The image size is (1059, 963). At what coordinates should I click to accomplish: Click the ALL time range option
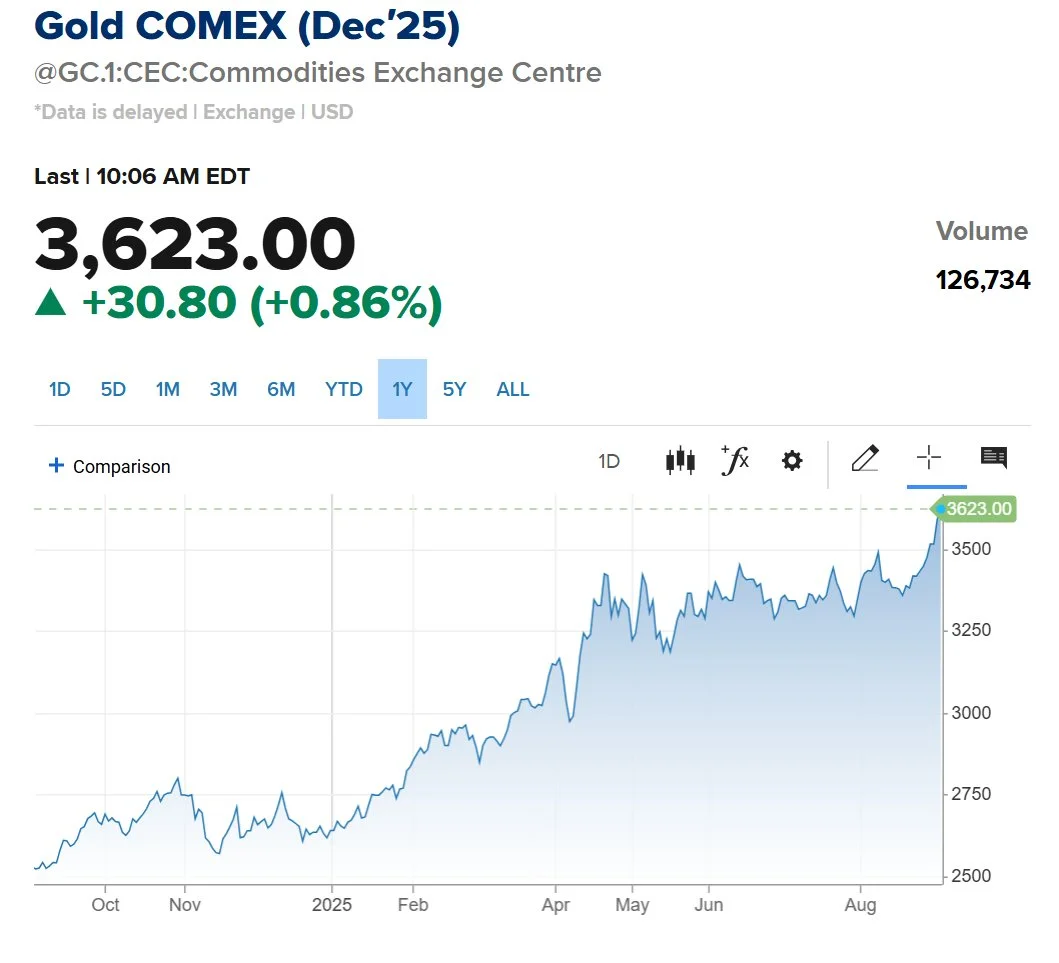tap(513, 389)
